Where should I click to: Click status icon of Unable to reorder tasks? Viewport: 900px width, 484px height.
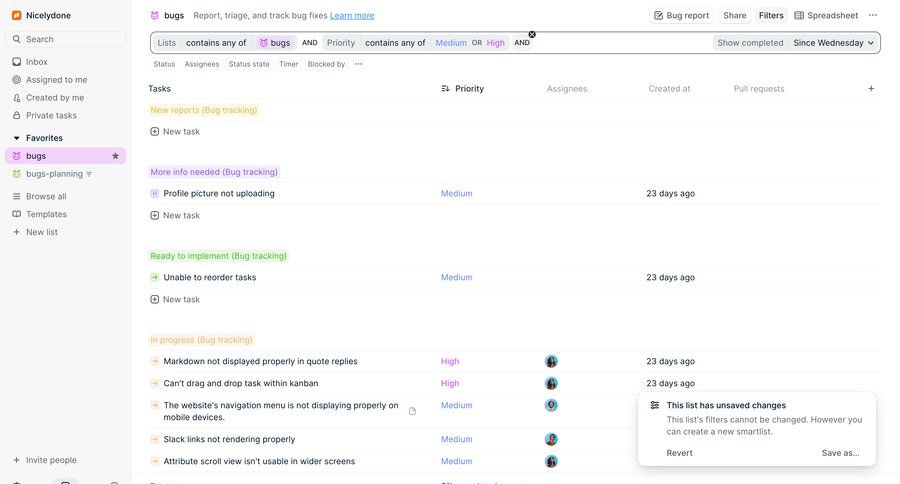point(154,277)
